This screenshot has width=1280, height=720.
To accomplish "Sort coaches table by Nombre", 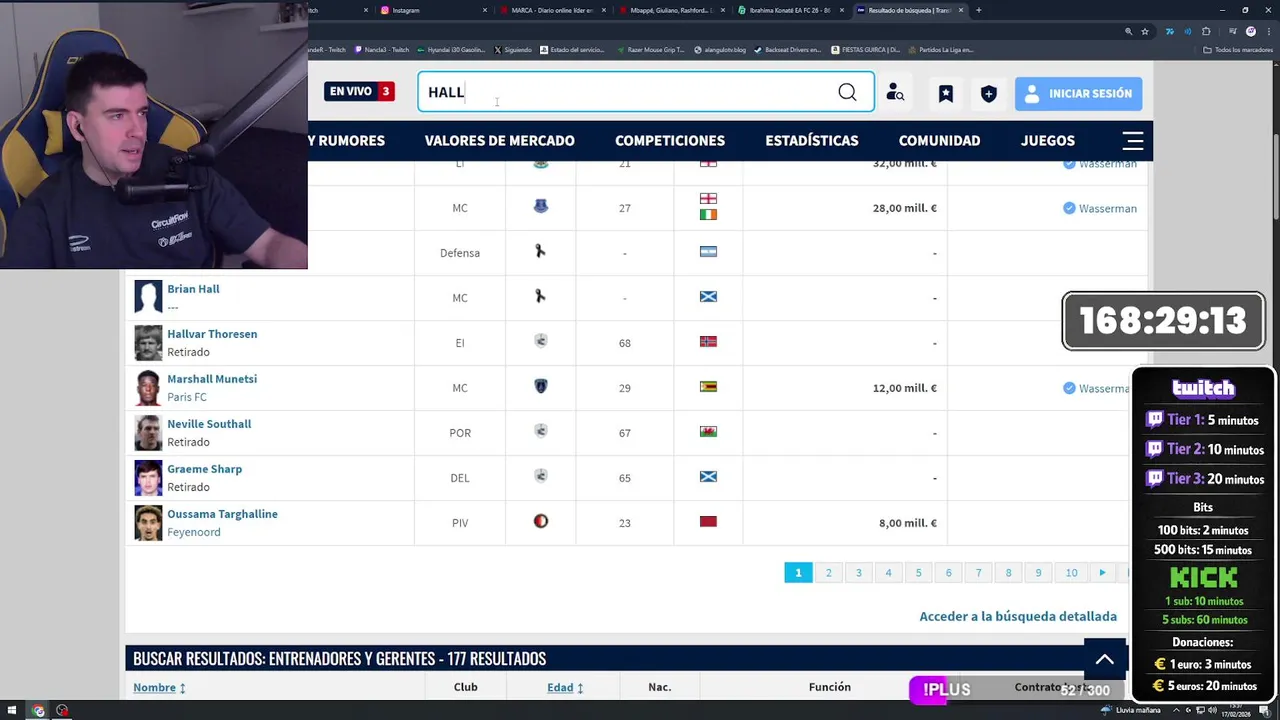I will (160, 688).
